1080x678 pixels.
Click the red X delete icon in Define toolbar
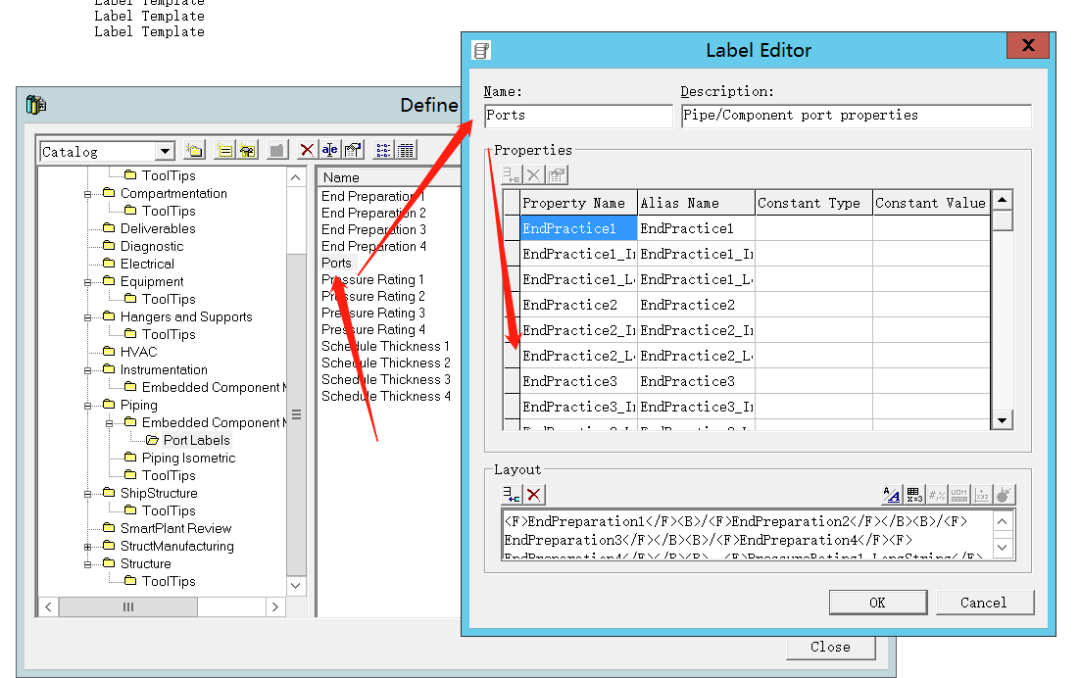307,150
